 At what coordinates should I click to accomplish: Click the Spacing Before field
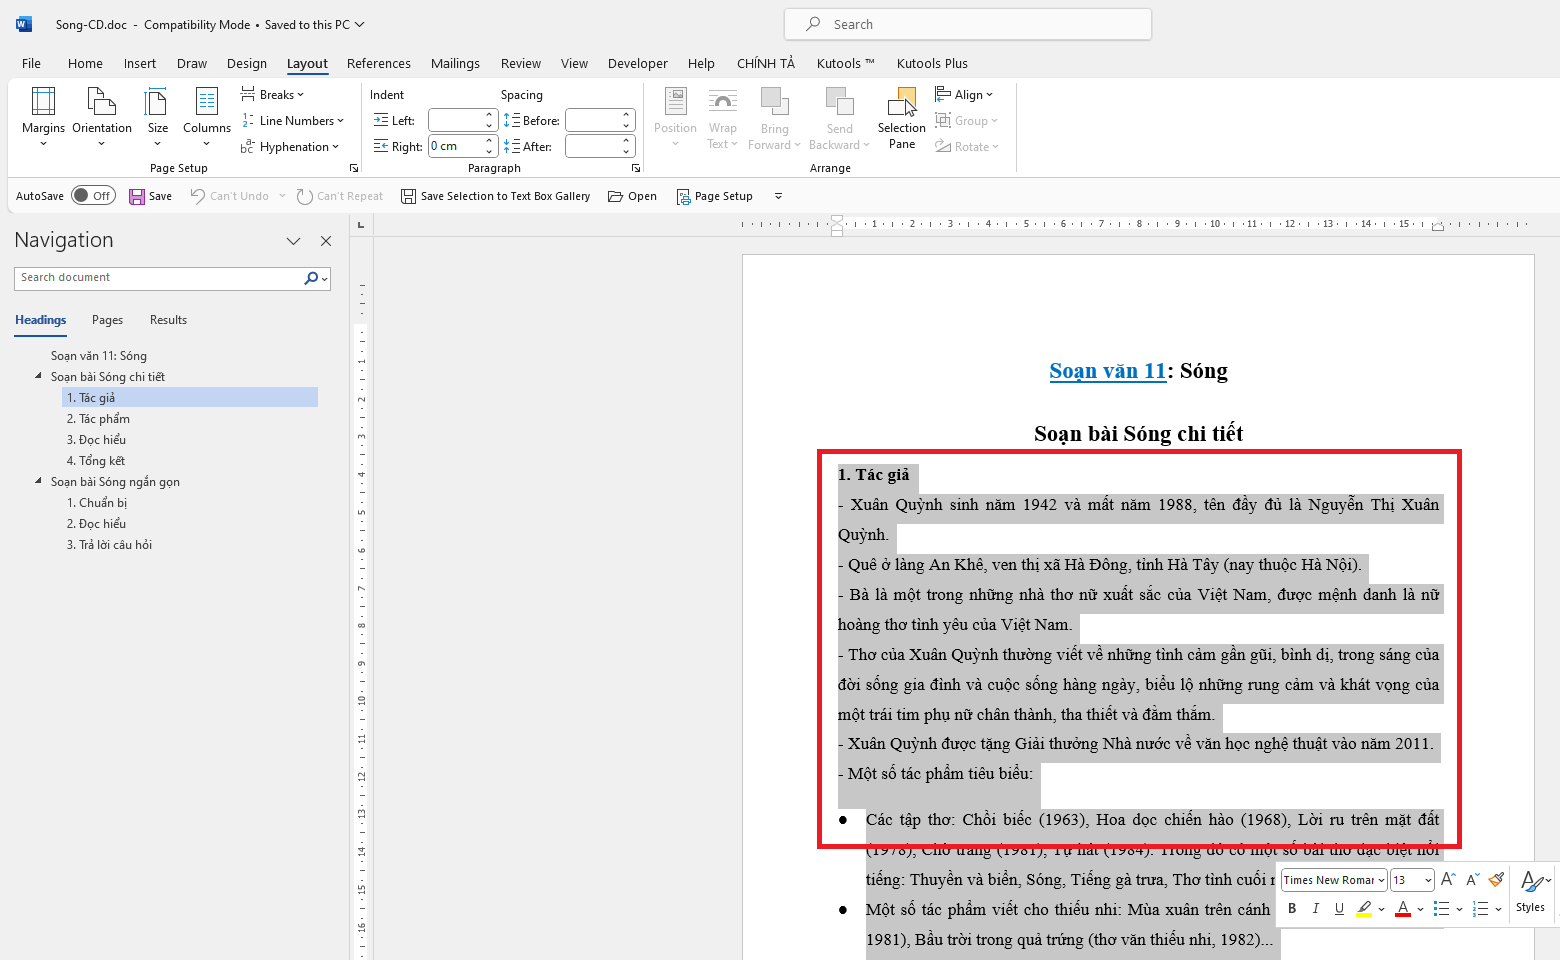(x=593, y=120)
